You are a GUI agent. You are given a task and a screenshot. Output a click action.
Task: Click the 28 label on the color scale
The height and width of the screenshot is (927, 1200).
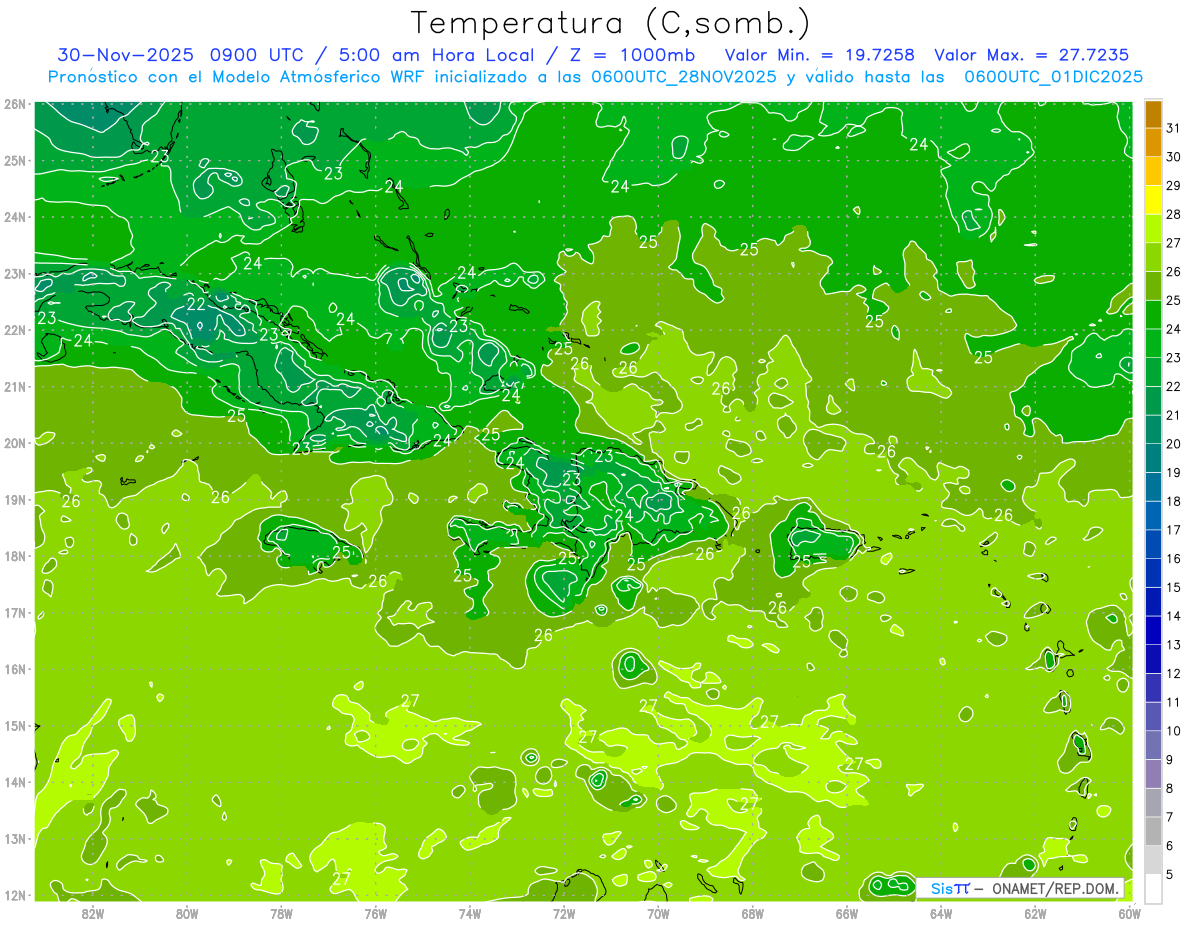pos(1173,214)
